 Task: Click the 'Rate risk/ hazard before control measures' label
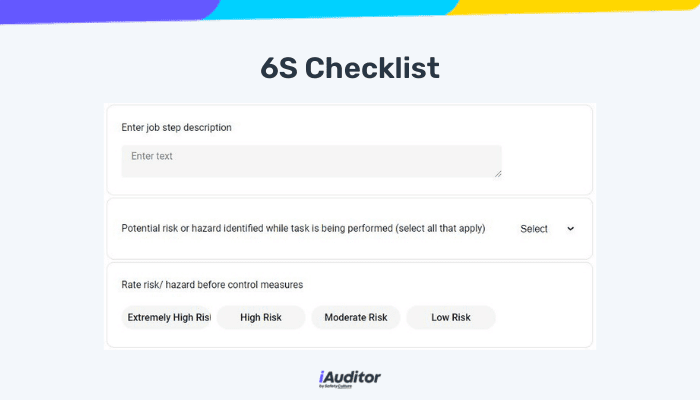tap(212, 284)
